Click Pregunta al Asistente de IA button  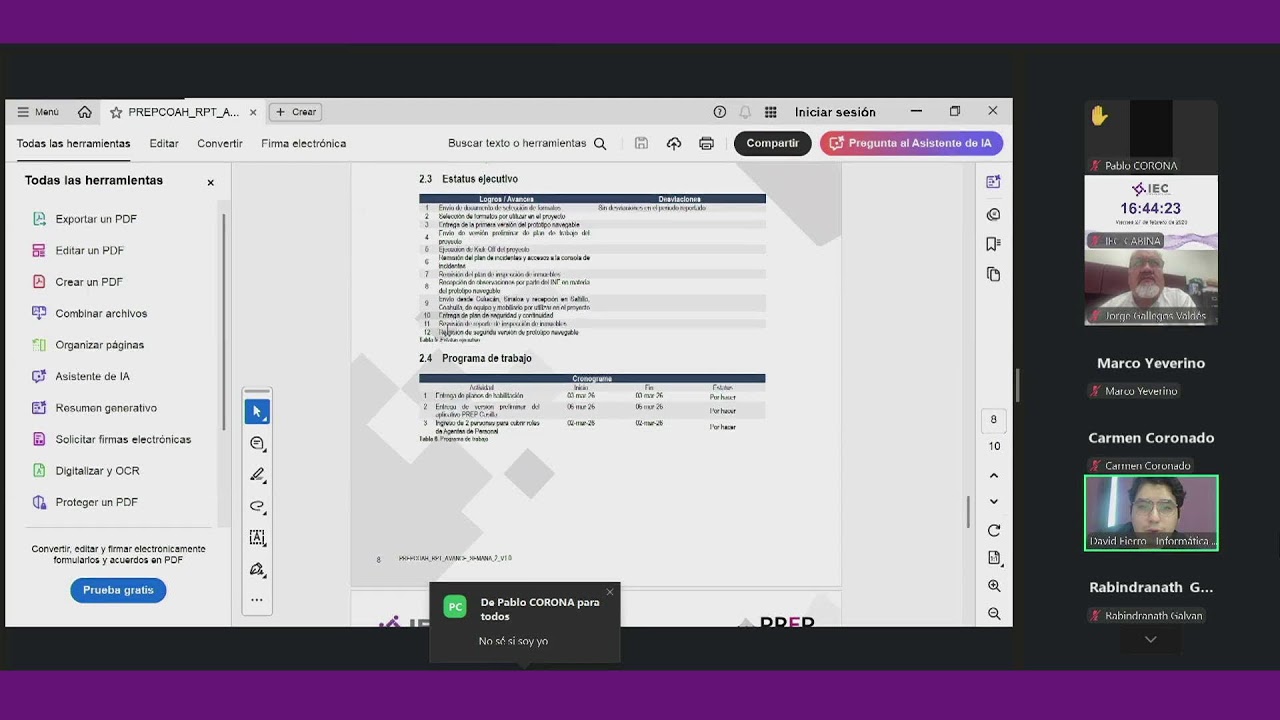911,143
